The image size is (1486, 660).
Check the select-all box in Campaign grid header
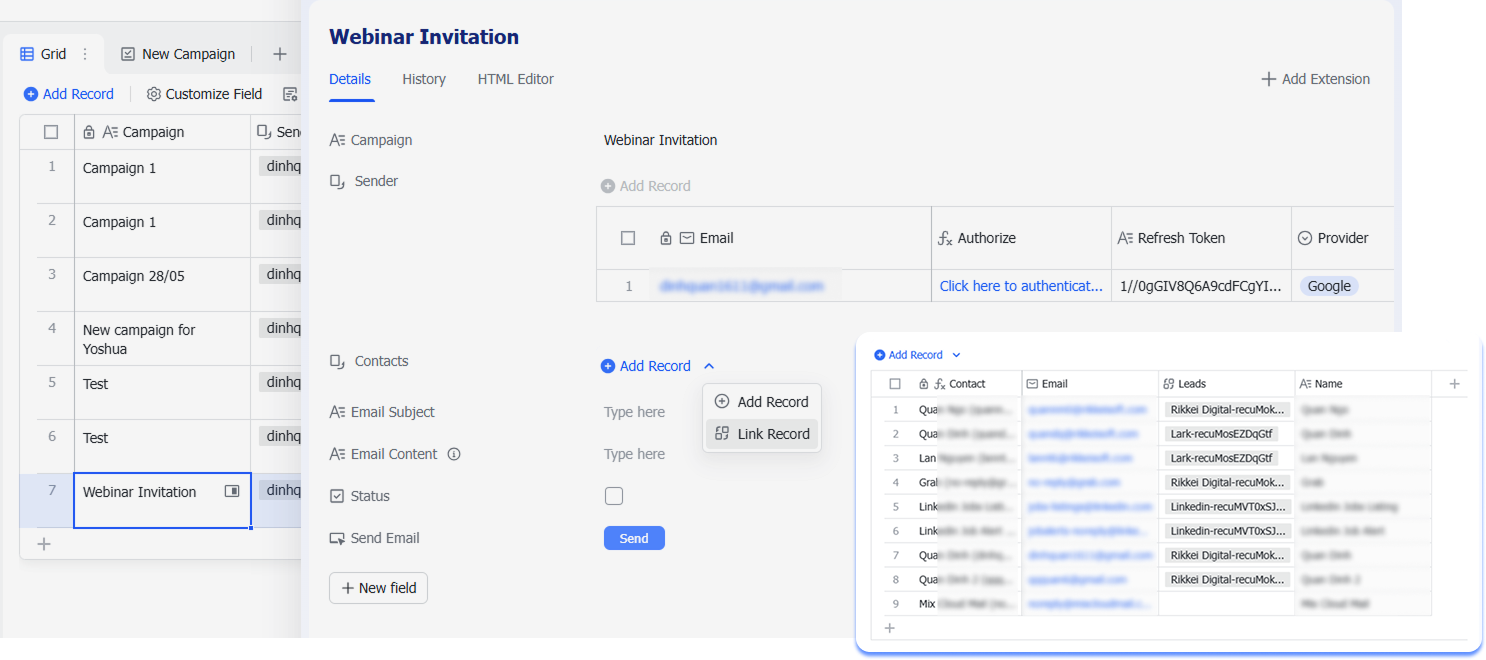click(51, 132)
